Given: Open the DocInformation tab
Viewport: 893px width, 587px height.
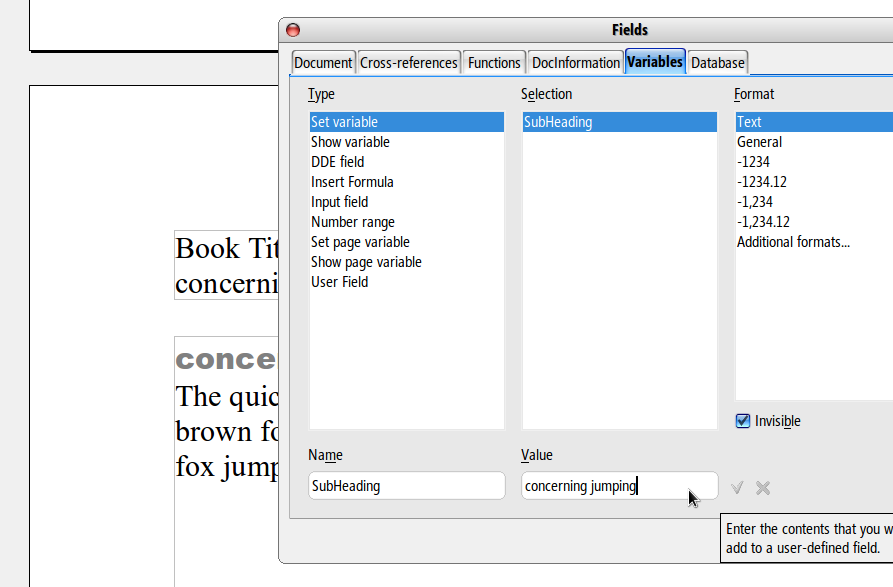Looking at the screenshot, I should coord(576,62).
